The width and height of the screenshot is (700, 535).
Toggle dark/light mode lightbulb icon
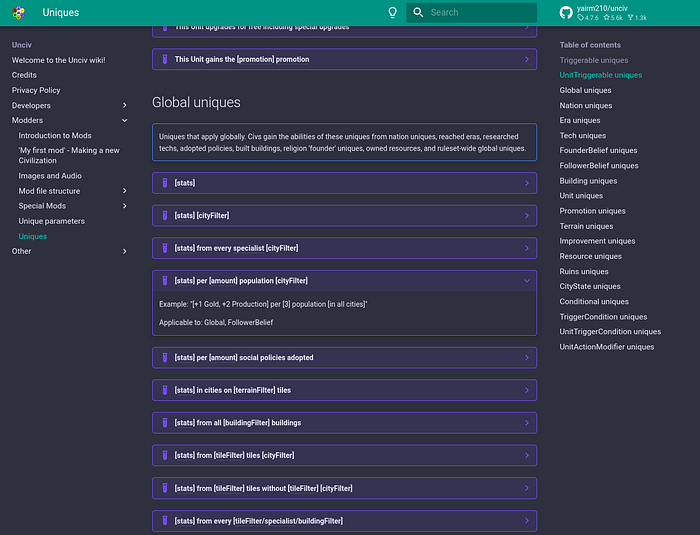pos(392,13)
